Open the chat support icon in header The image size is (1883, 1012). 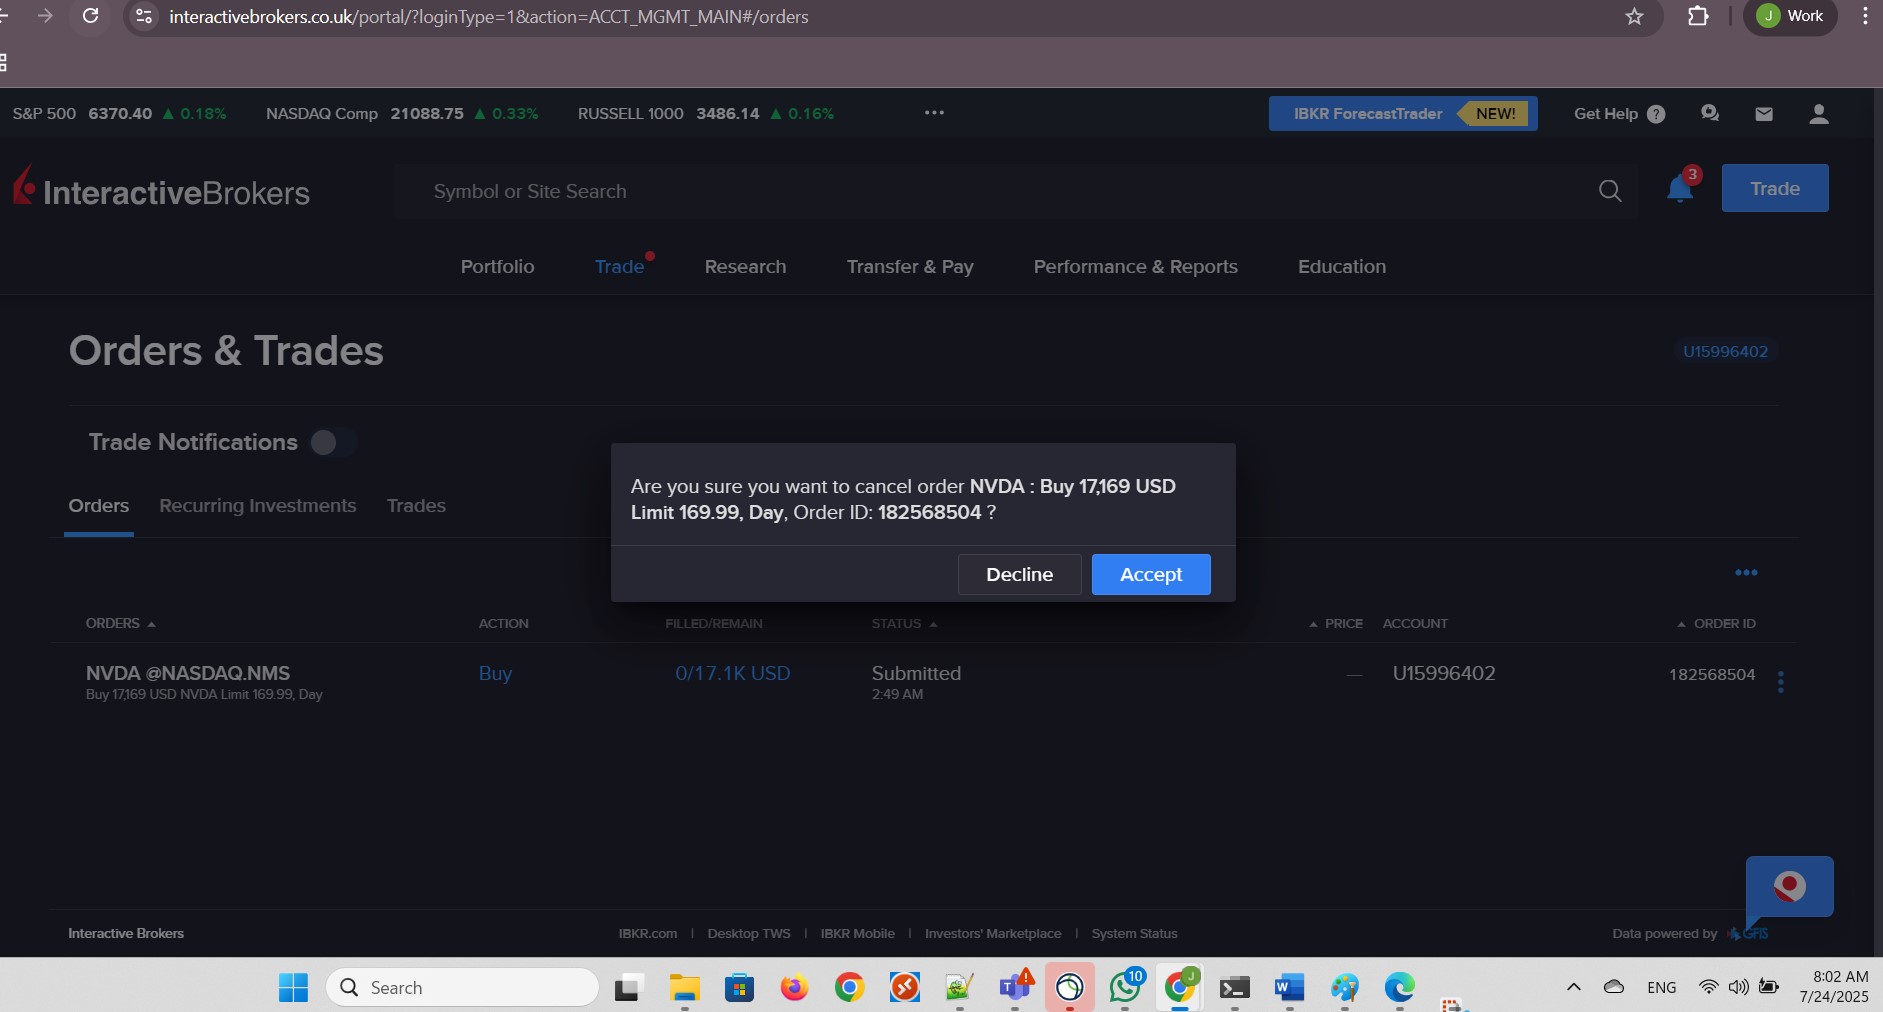tap(1710, 113)
